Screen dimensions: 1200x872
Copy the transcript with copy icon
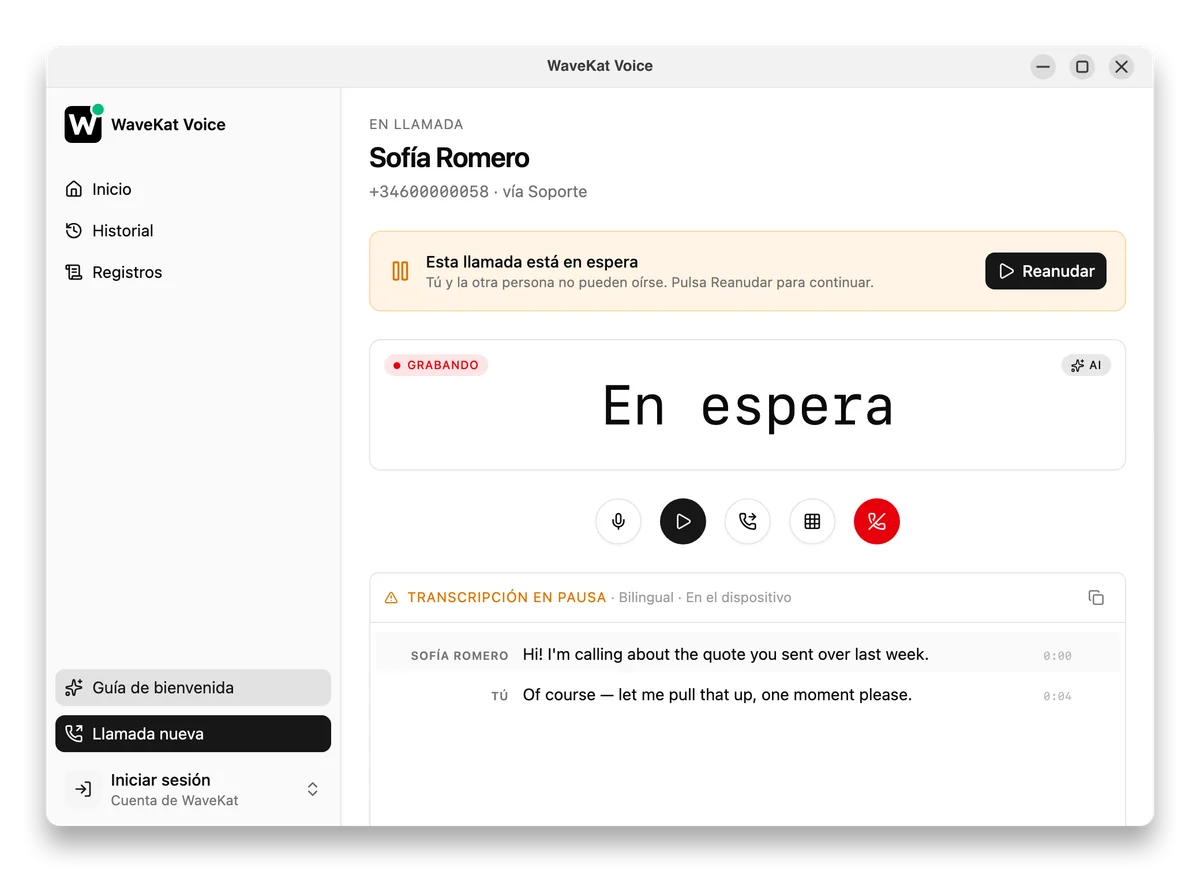tap(1096, 597)
